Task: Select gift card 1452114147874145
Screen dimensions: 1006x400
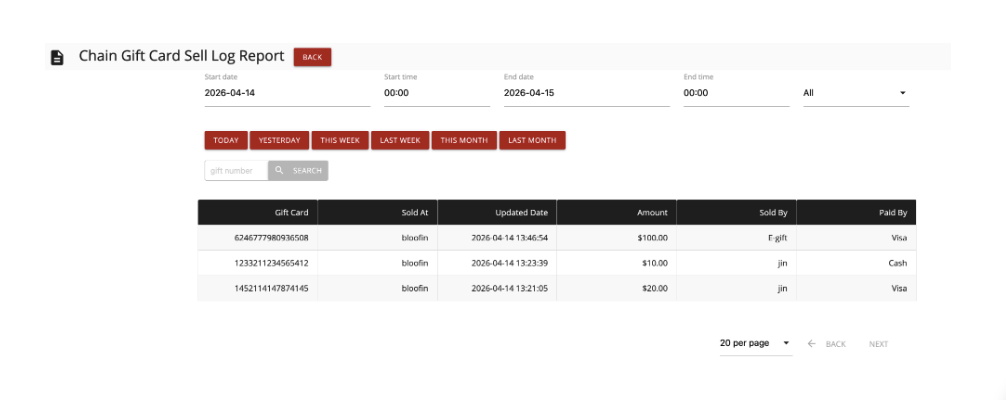Action: tap(272, 288)
